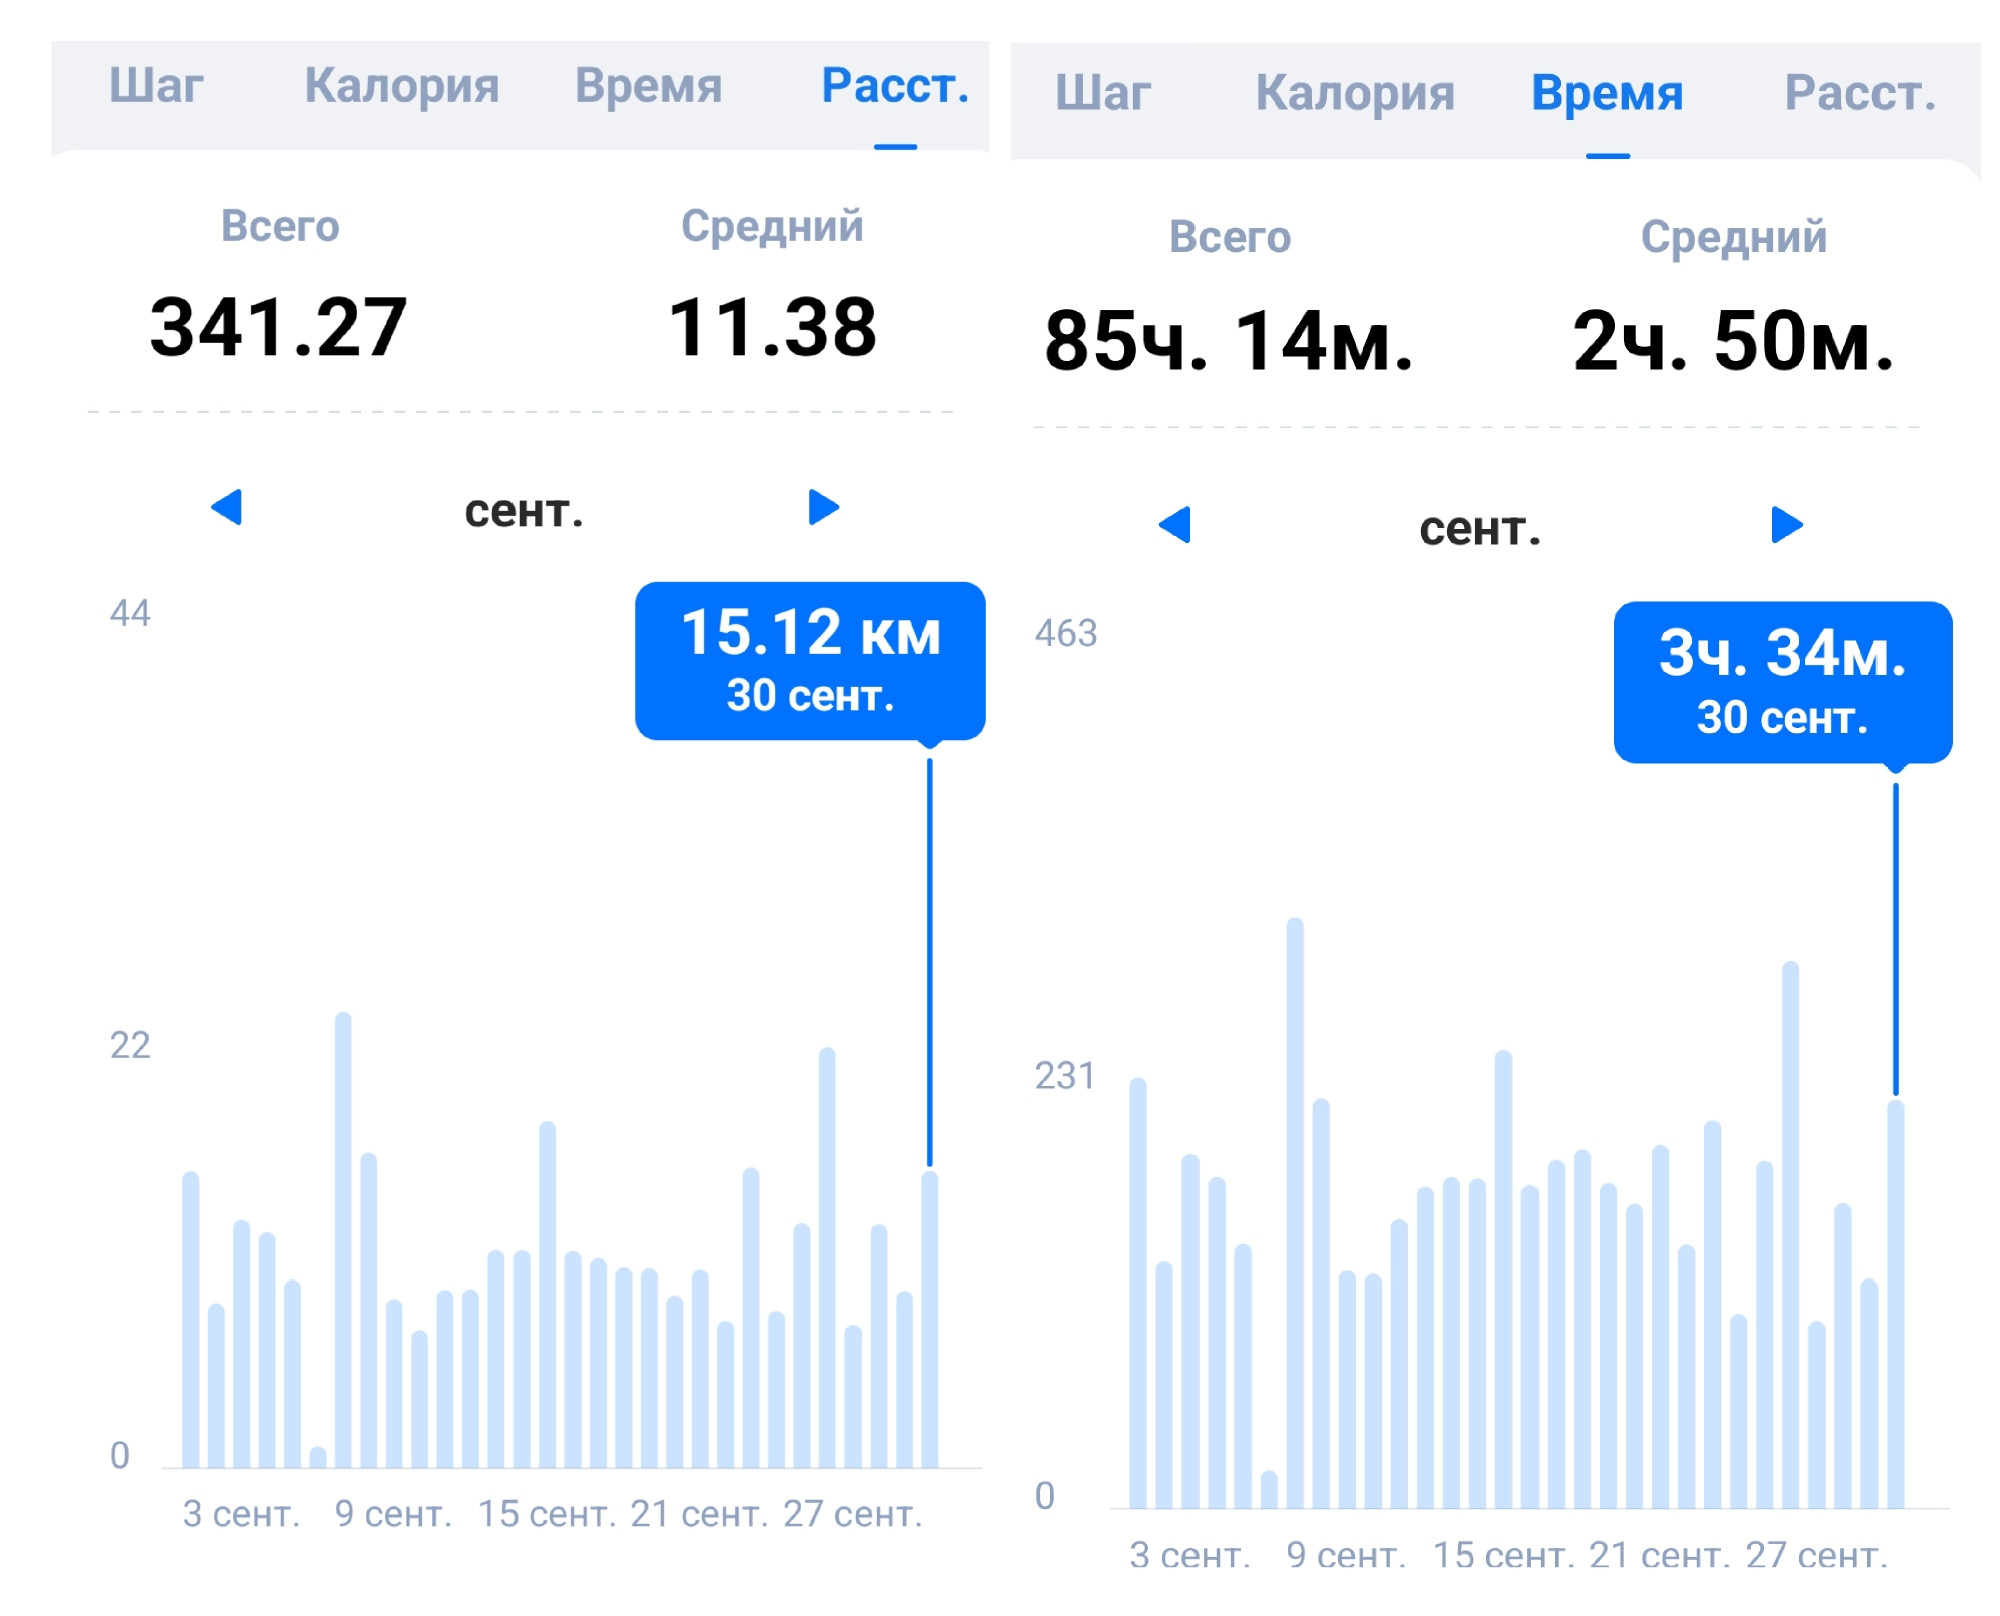This screenshot has height=1616, width=2000.
Task: Select the 30 сент. bar in distance chart
Action: 930,1320
